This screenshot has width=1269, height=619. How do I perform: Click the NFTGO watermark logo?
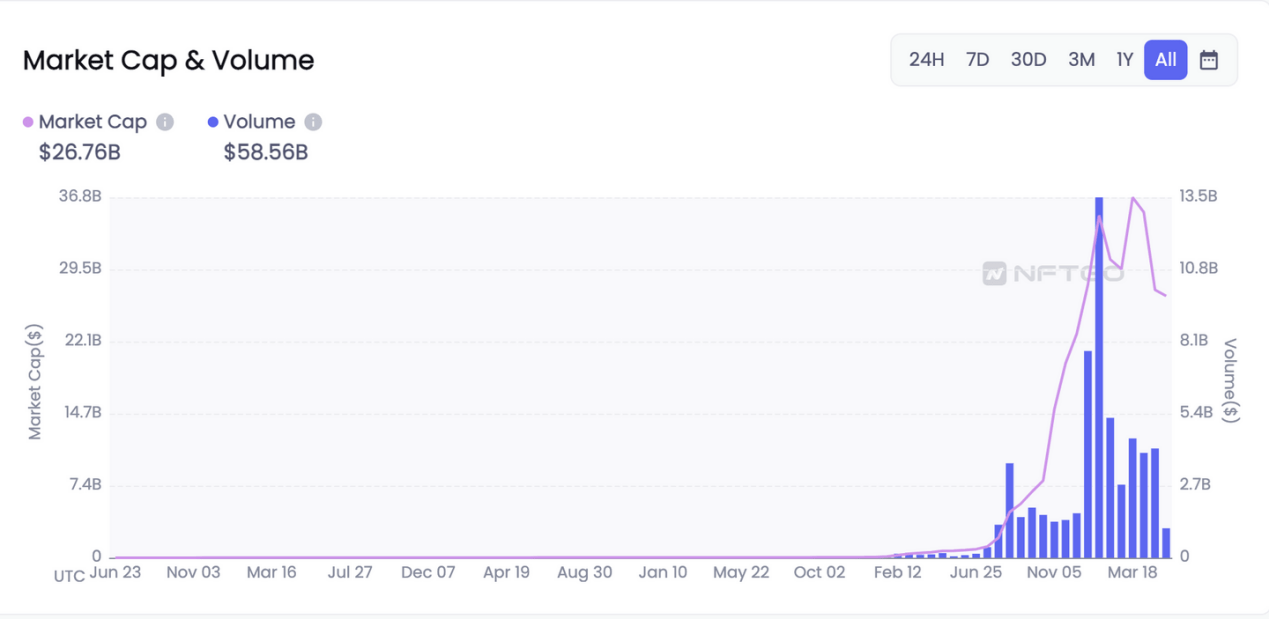tap(1052, 273)
